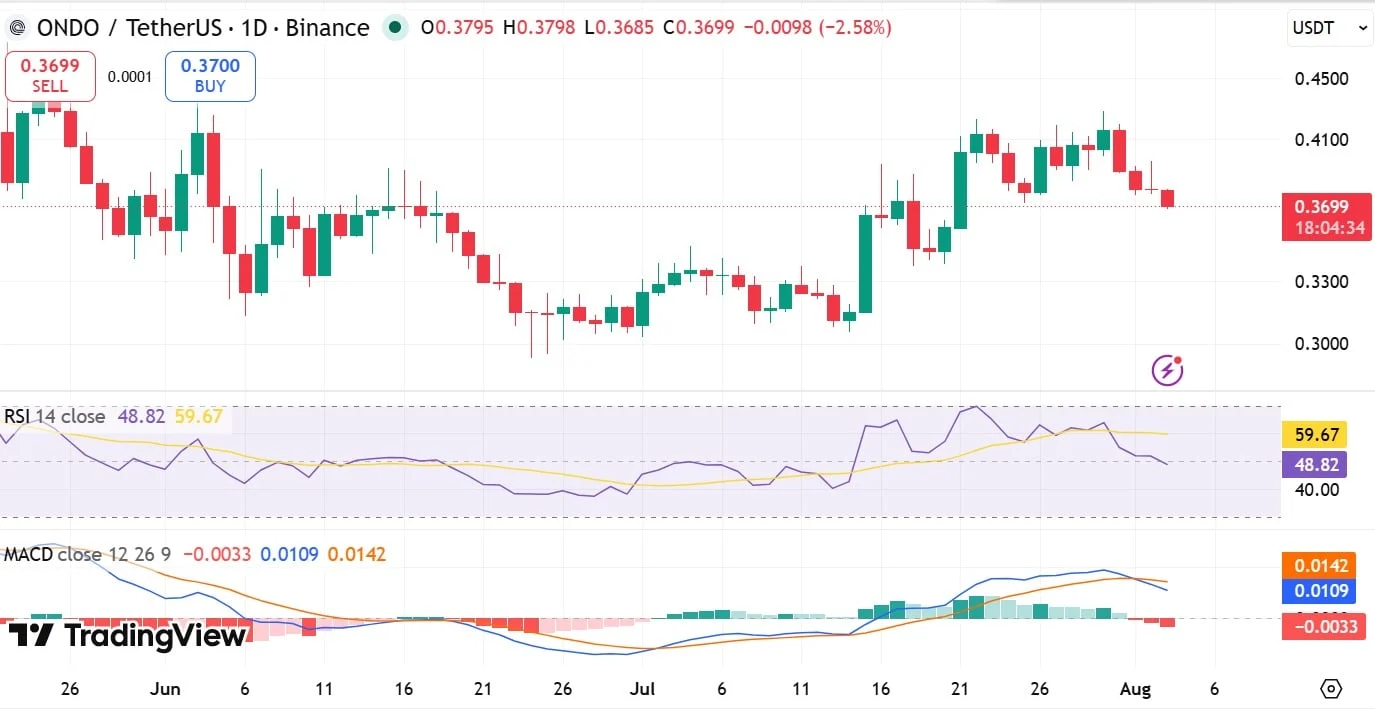Click the high price value H0.3798
Image resolution: width=1375 pixels, height=709 pixels.
tap(539, 28)
